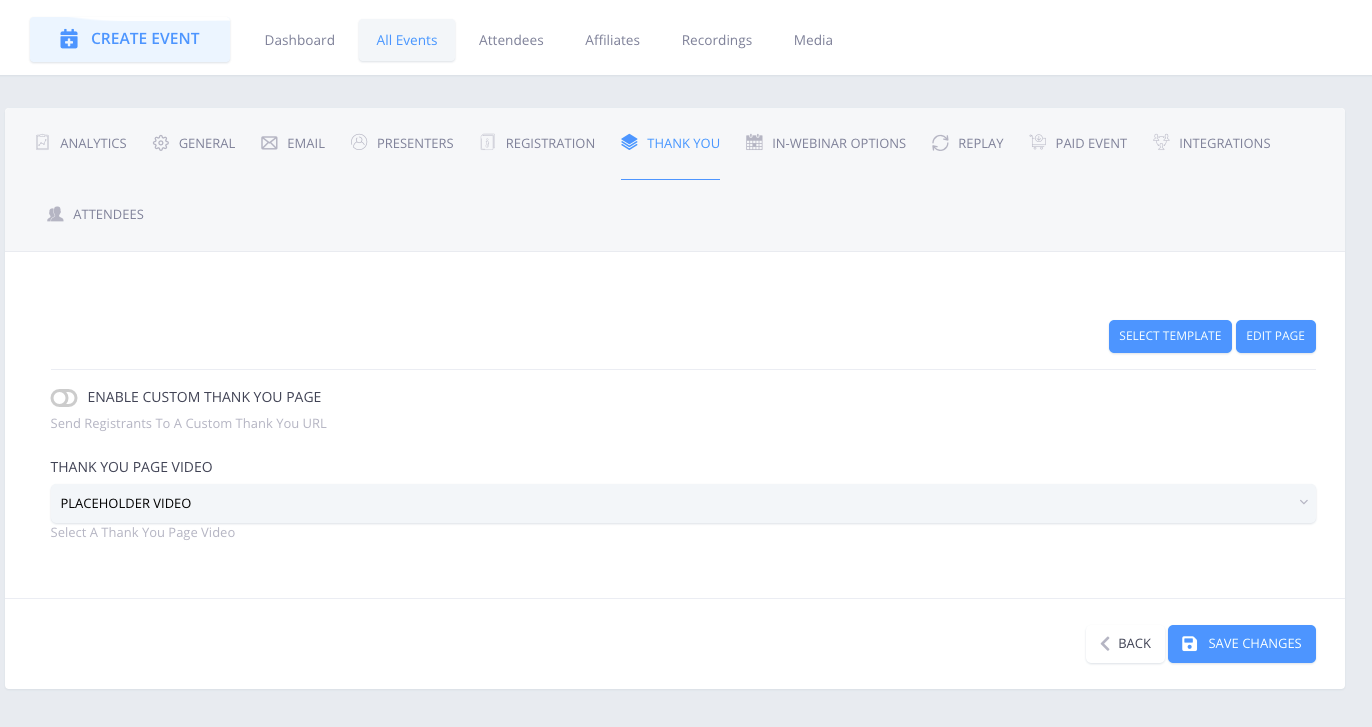Select the INTEGRATIONS event tab

click(1212, 143)
